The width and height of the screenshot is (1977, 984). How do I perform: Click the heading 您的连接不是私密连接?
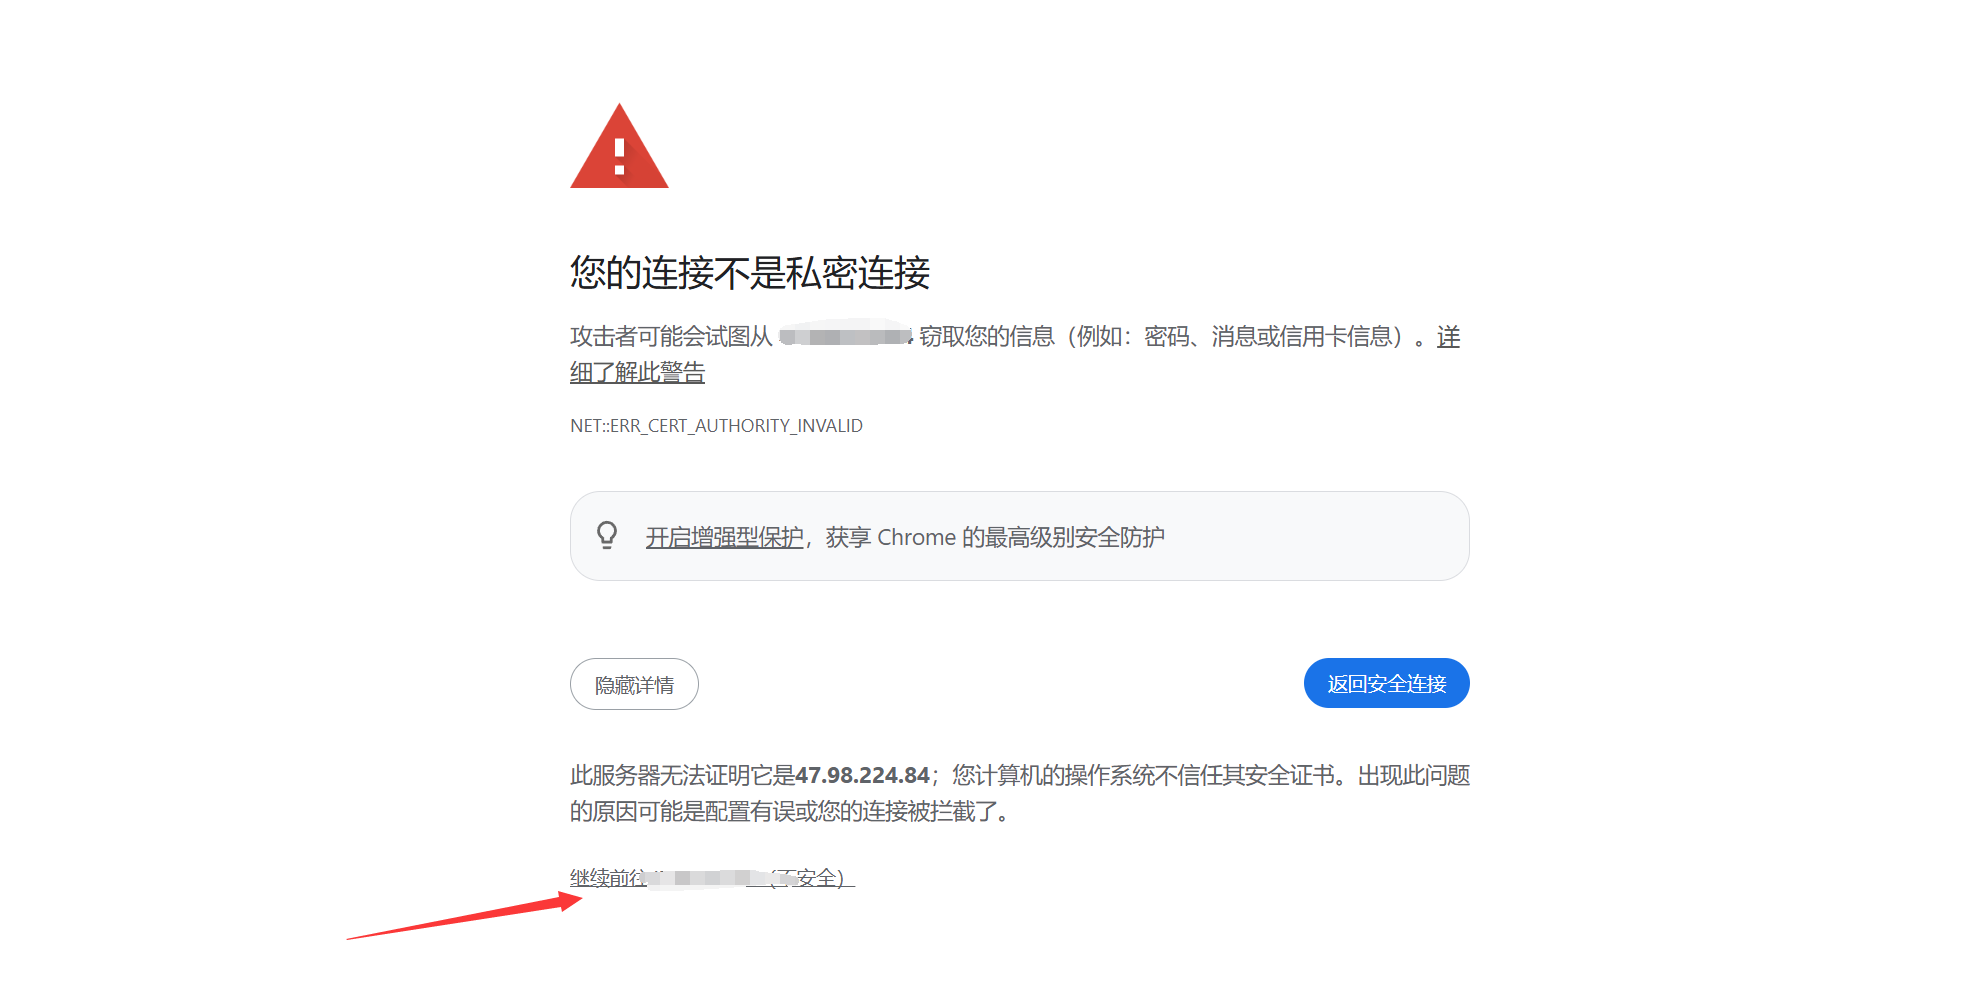pos(750,272)
